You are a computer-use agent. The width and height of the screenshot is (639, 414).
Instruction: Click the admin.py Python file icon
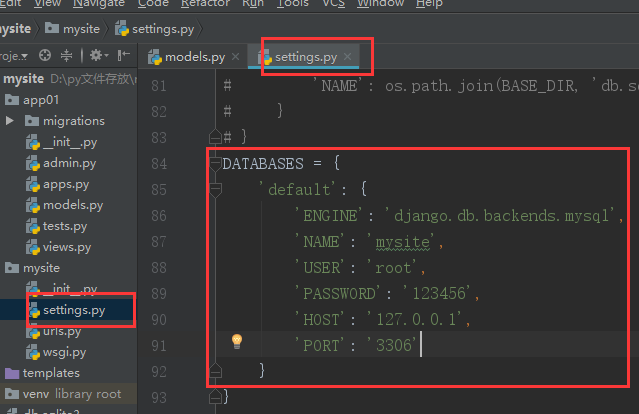click(x=33, y=163)
